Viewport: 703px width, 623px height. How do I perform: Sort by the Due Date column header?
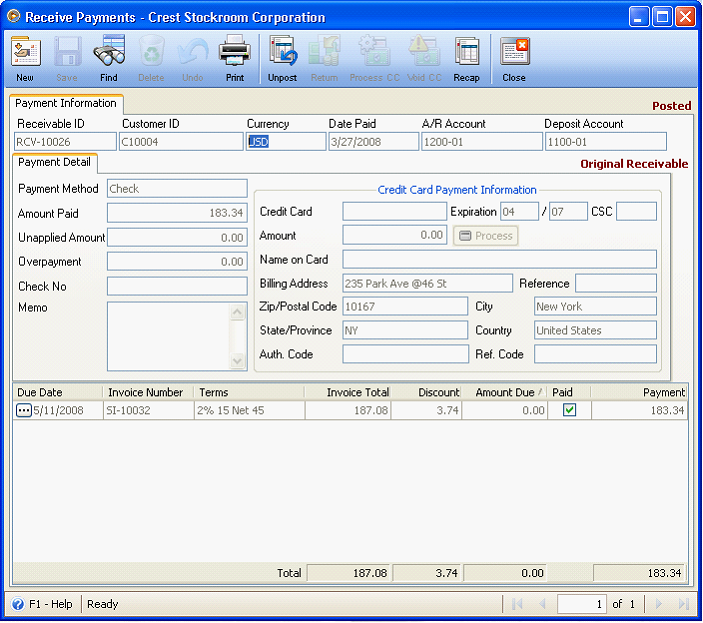click(x=58, y=392)
